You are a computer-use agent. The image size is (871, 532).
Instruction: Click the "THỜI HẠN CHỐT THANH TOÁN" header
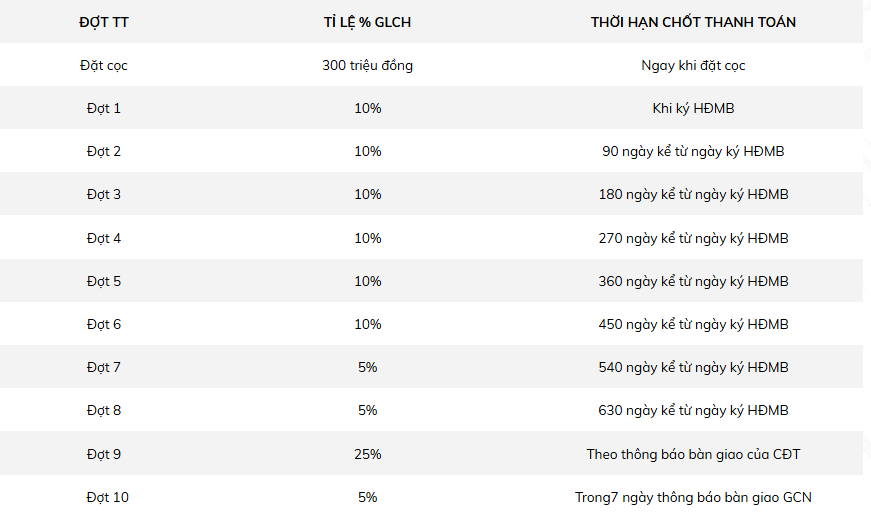[x=693, y=22]
